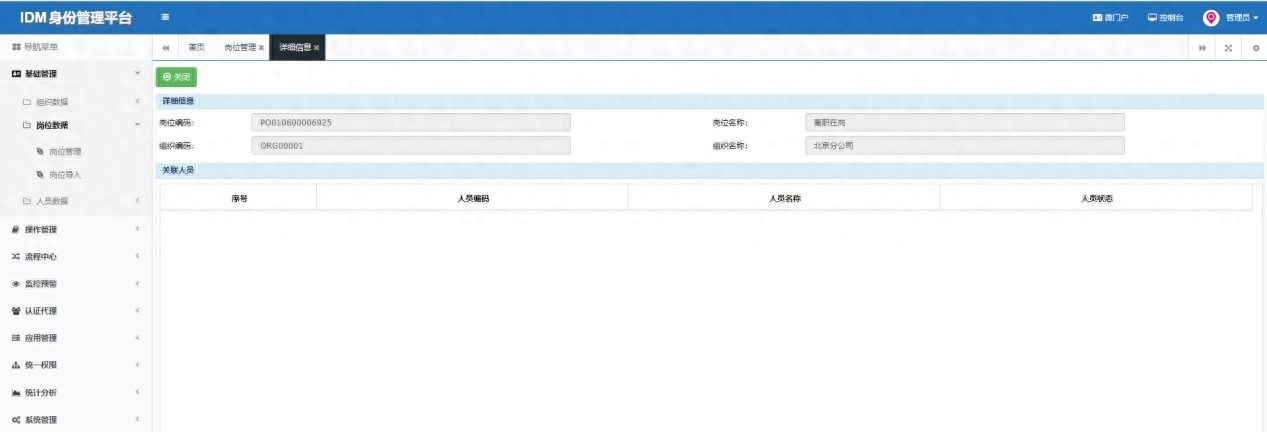Image resolution: width=1267 pixels, height=432 pixels.
Task: Click the 监控预警 eye icon in sidebar
Action: (15, 284)
